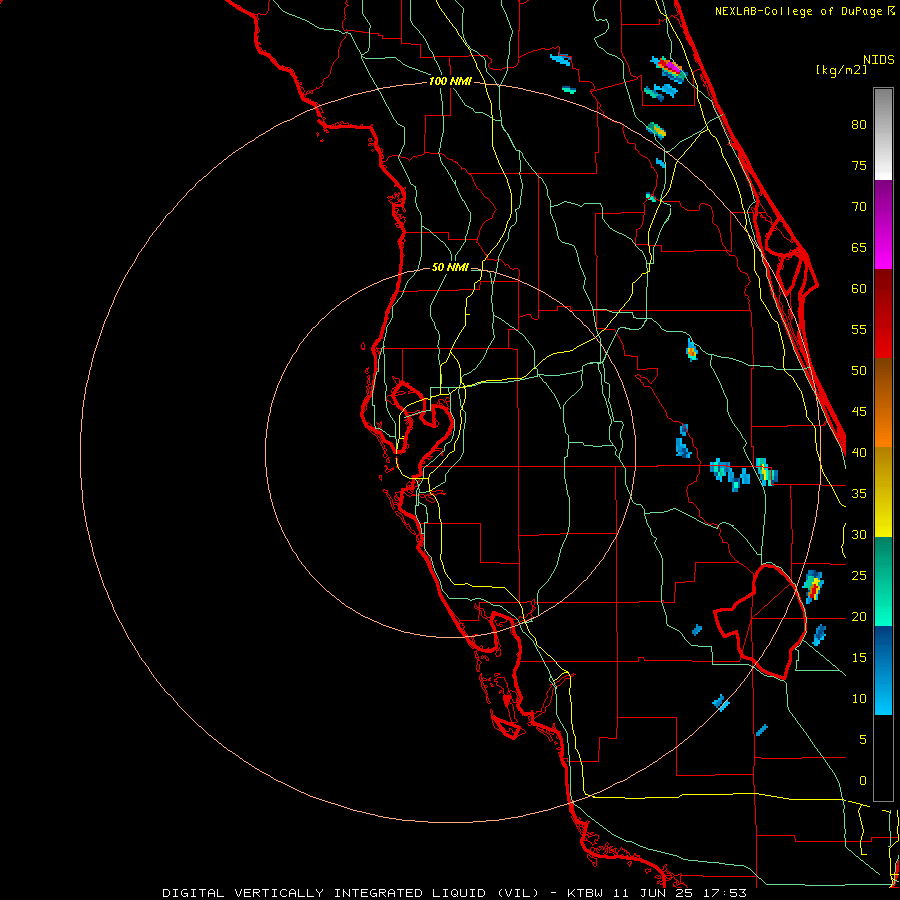
Task: Click the orange-brown segment of the color bar
Action: [883, 402]
